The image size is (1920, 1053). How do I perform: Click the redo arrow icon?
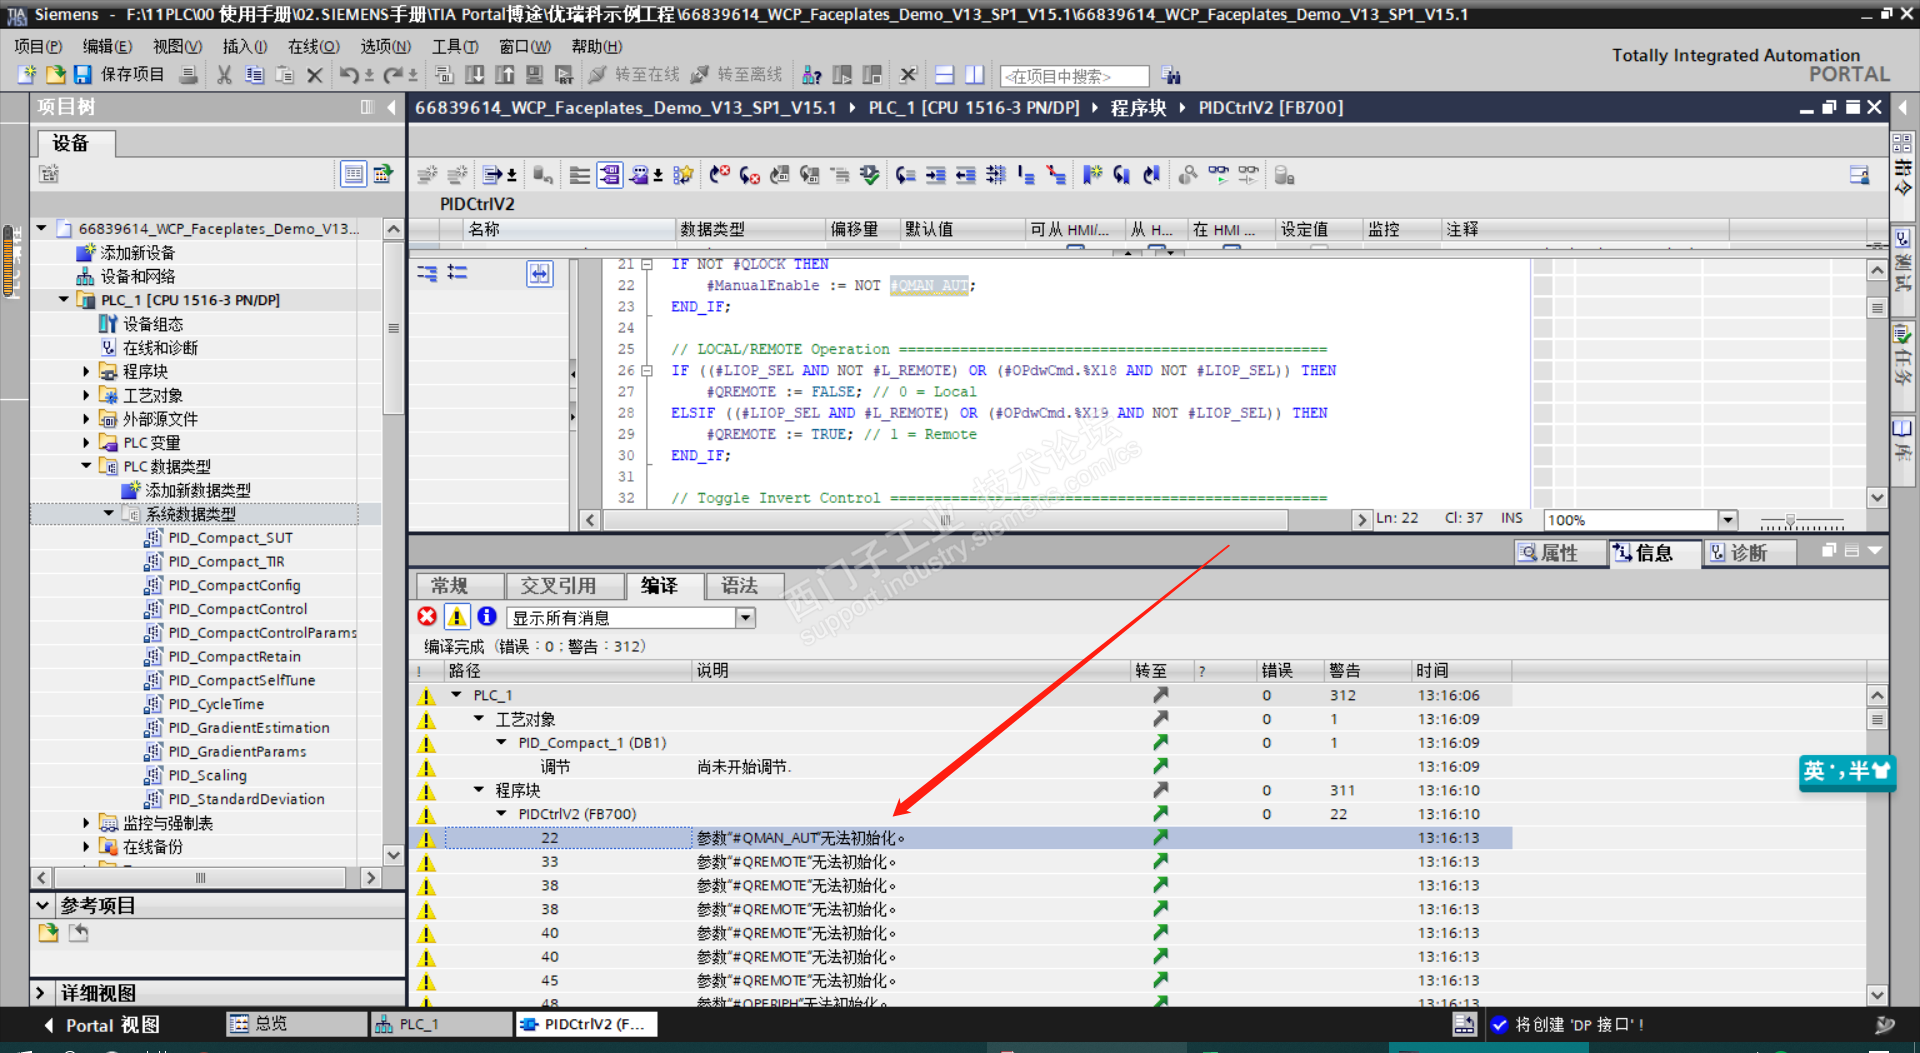tap(393, 75)
